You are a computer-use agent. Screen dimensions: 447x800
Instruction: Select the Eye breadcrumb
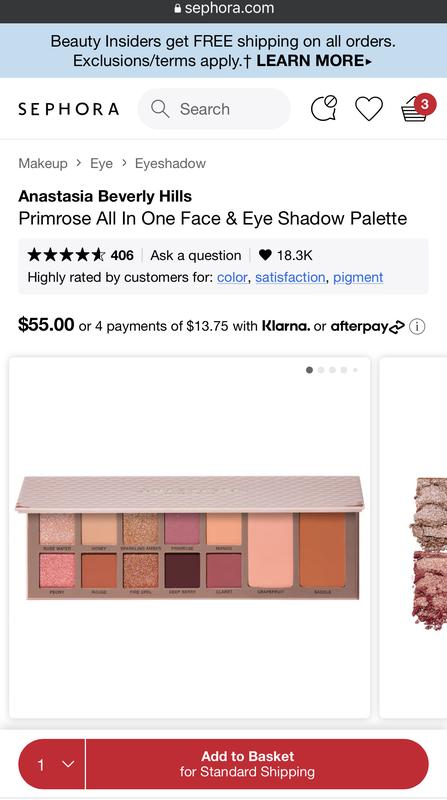point(102,163)
